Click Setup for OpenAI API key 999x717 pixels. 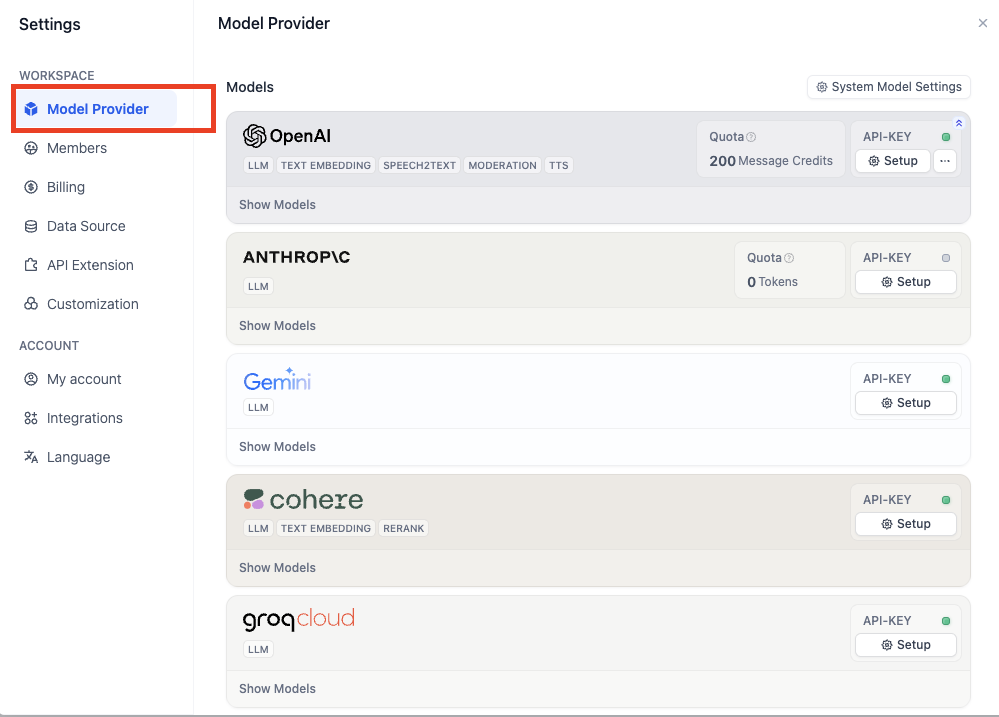891,161
